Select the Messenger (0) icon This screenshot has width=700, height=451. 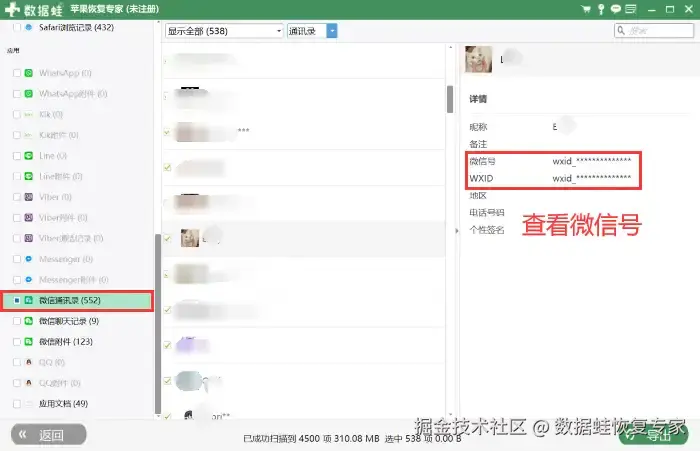click(x=29, y=259)
